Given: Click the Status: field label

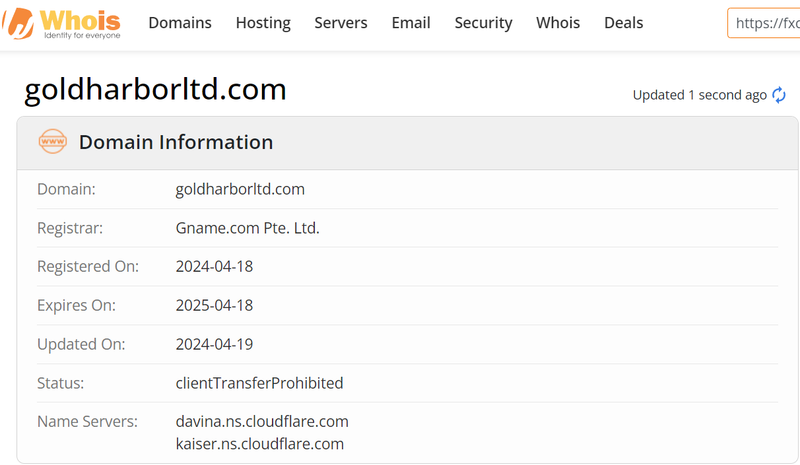Looking at the screenshot, I should click(60, 383).
